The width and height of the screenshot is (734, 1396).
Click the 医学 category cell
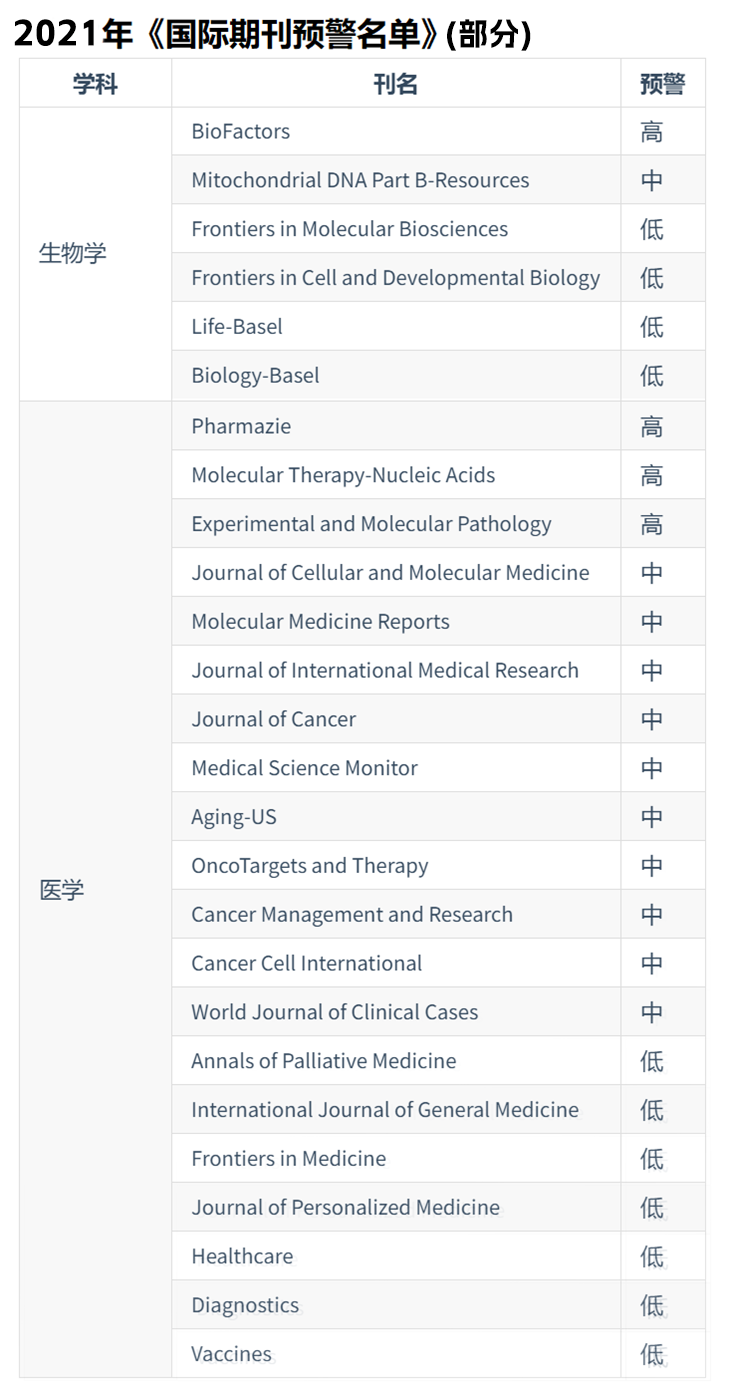click(x=61, y=890)
